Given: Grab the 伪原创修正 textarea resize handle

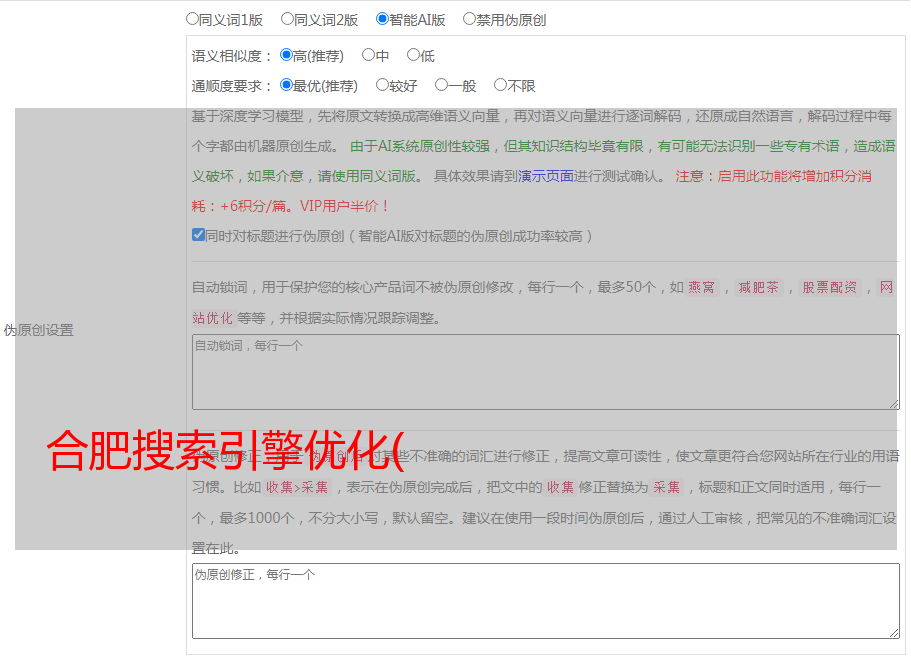Looking at the screenshot, I should click(894, 633).
